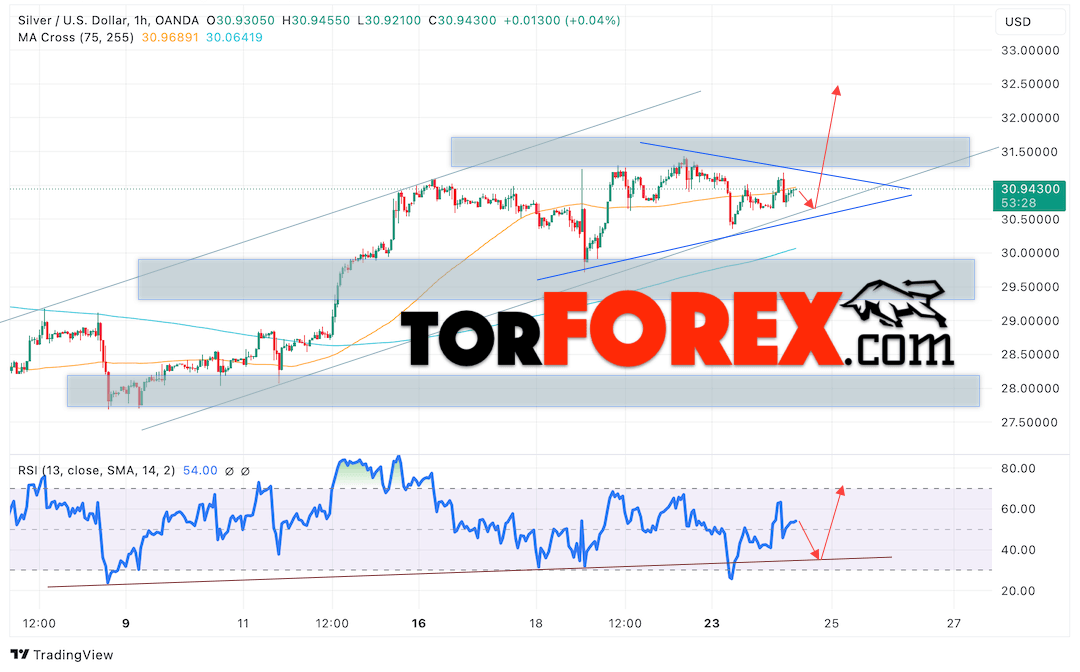Click the TradingView logo icon
Viewport: 1080px width, 672px height.
[x=19, y=655]
